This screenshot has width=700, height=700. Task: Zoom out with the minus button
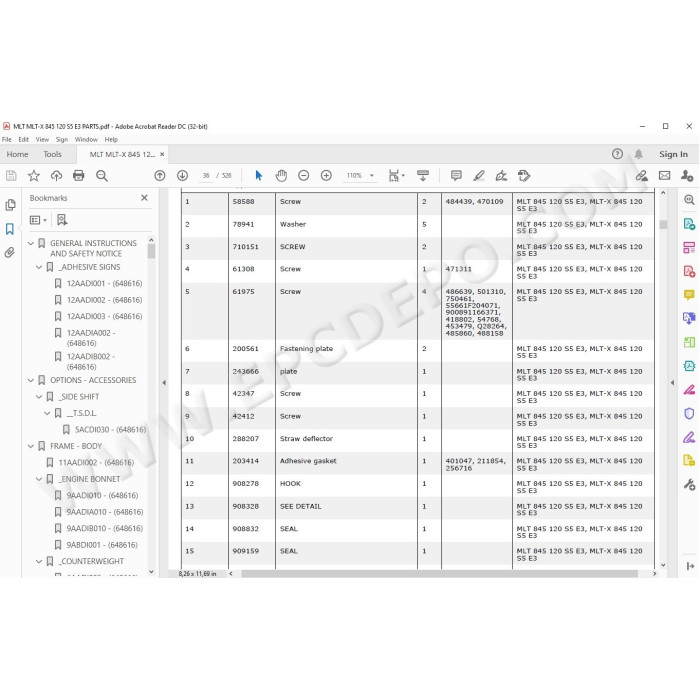[x=304, y=176]
